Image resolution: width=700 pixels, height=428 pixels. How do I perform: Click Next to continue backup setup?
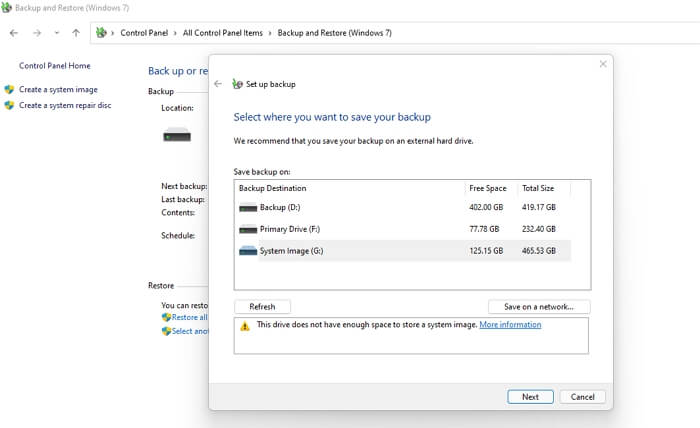click(530, 397)
